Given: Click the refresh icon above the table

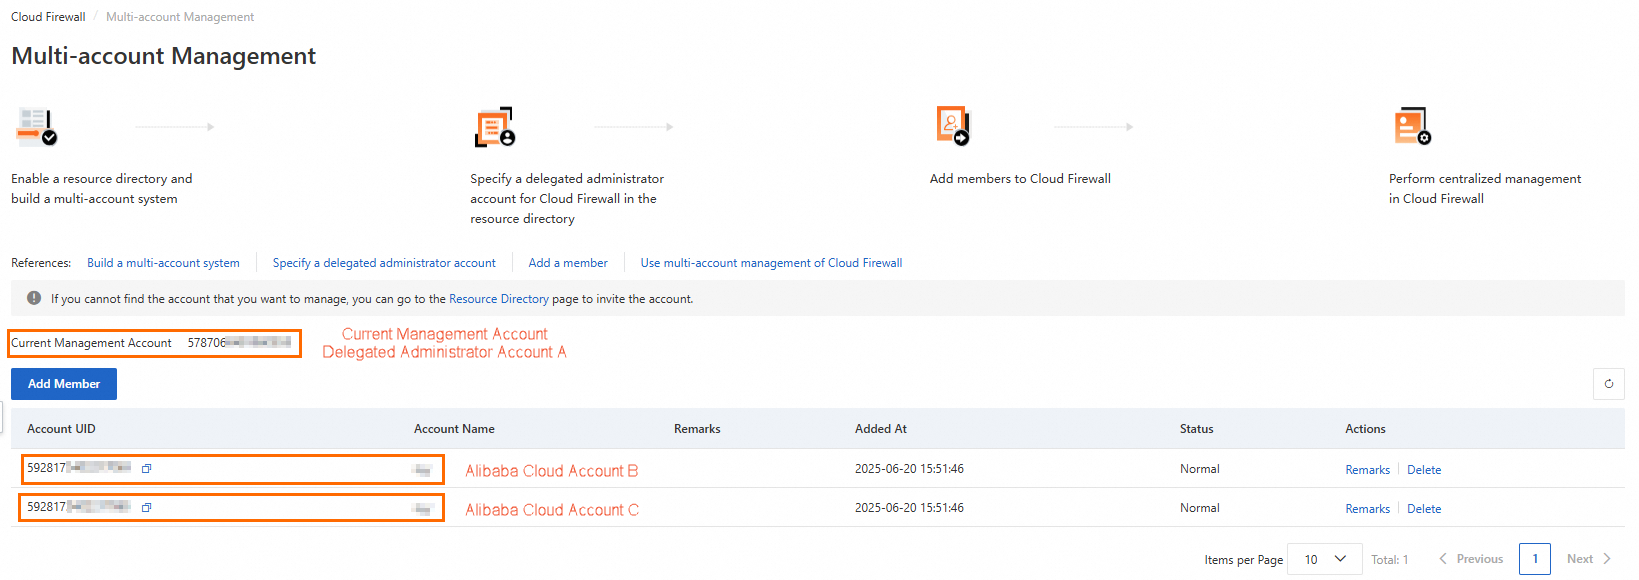Looking at the screenshot, I should tap(1608, 384).
